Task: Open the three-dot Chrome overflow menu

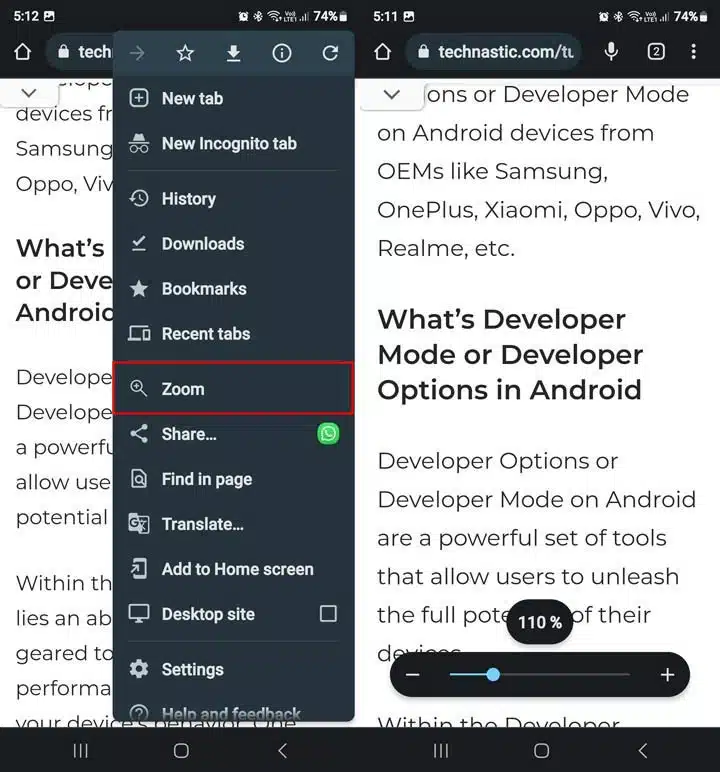Action: point(693,51)
